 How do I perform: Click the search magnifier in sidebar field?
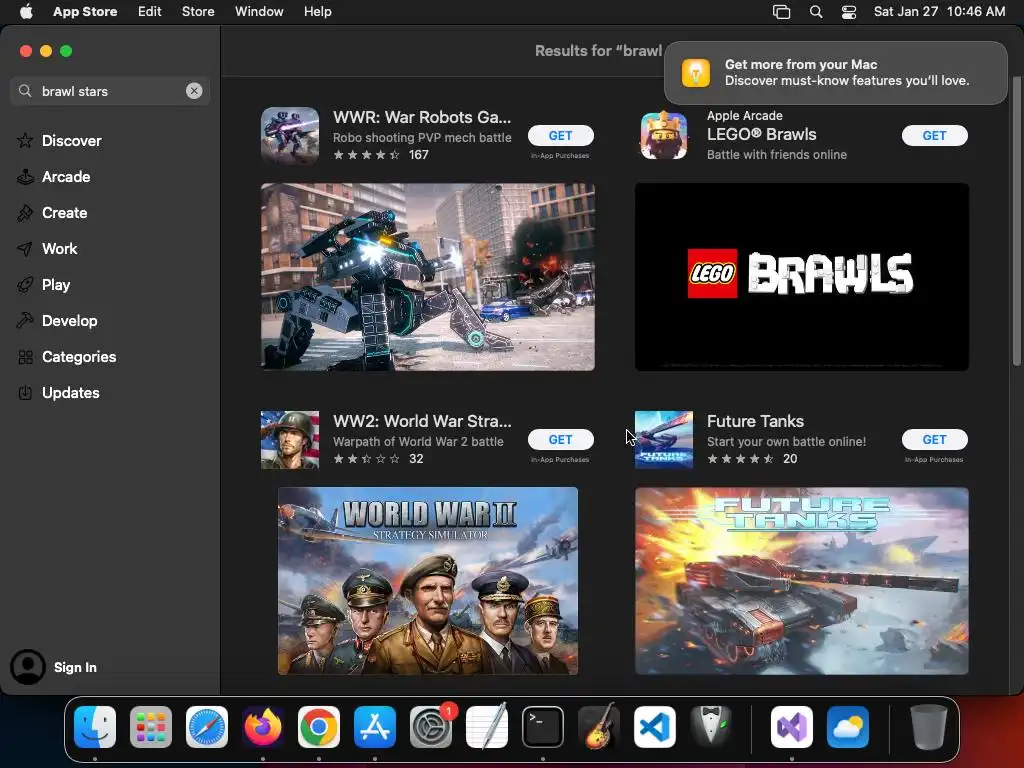[x=25, y=91]
